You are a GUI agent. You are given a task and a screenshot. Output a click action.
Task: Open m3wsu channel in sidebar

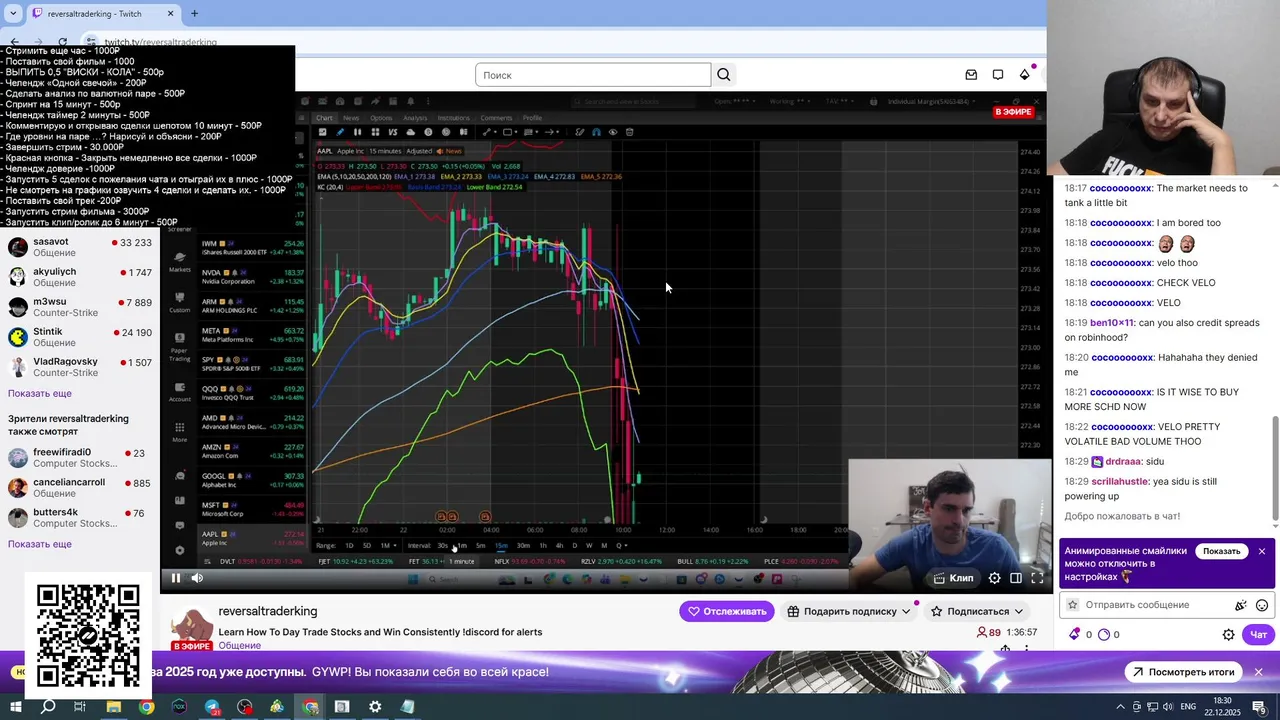pos(80,307)
